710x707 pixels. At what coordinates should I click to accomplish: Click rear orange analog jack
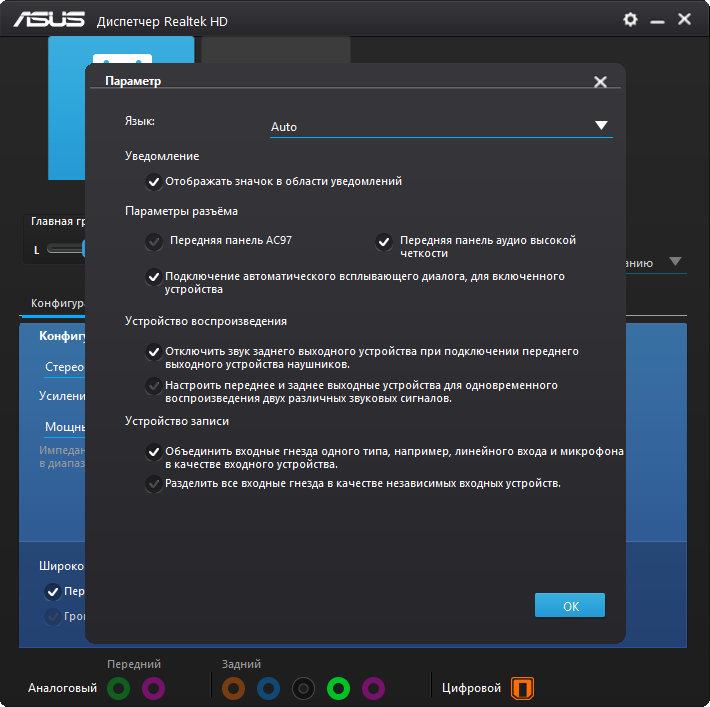(x=234, y=688)
